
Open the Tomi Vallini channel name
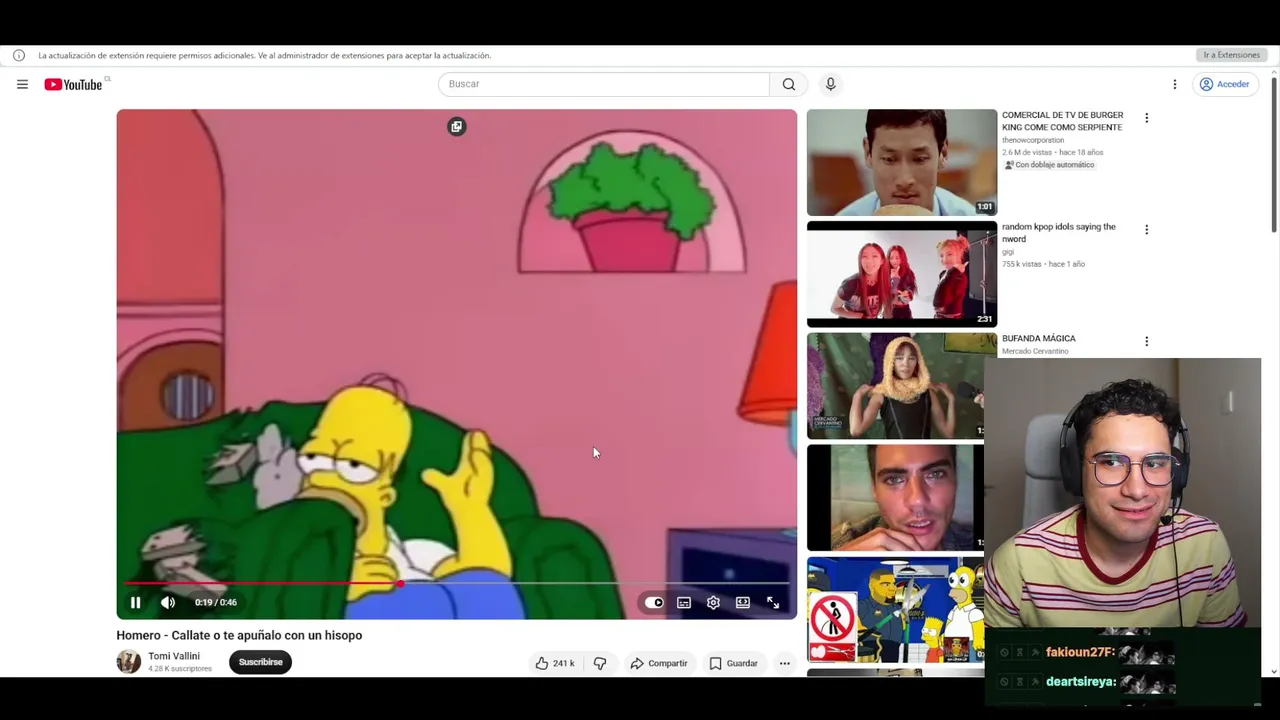pyautogui.click(x=174, y=656)
